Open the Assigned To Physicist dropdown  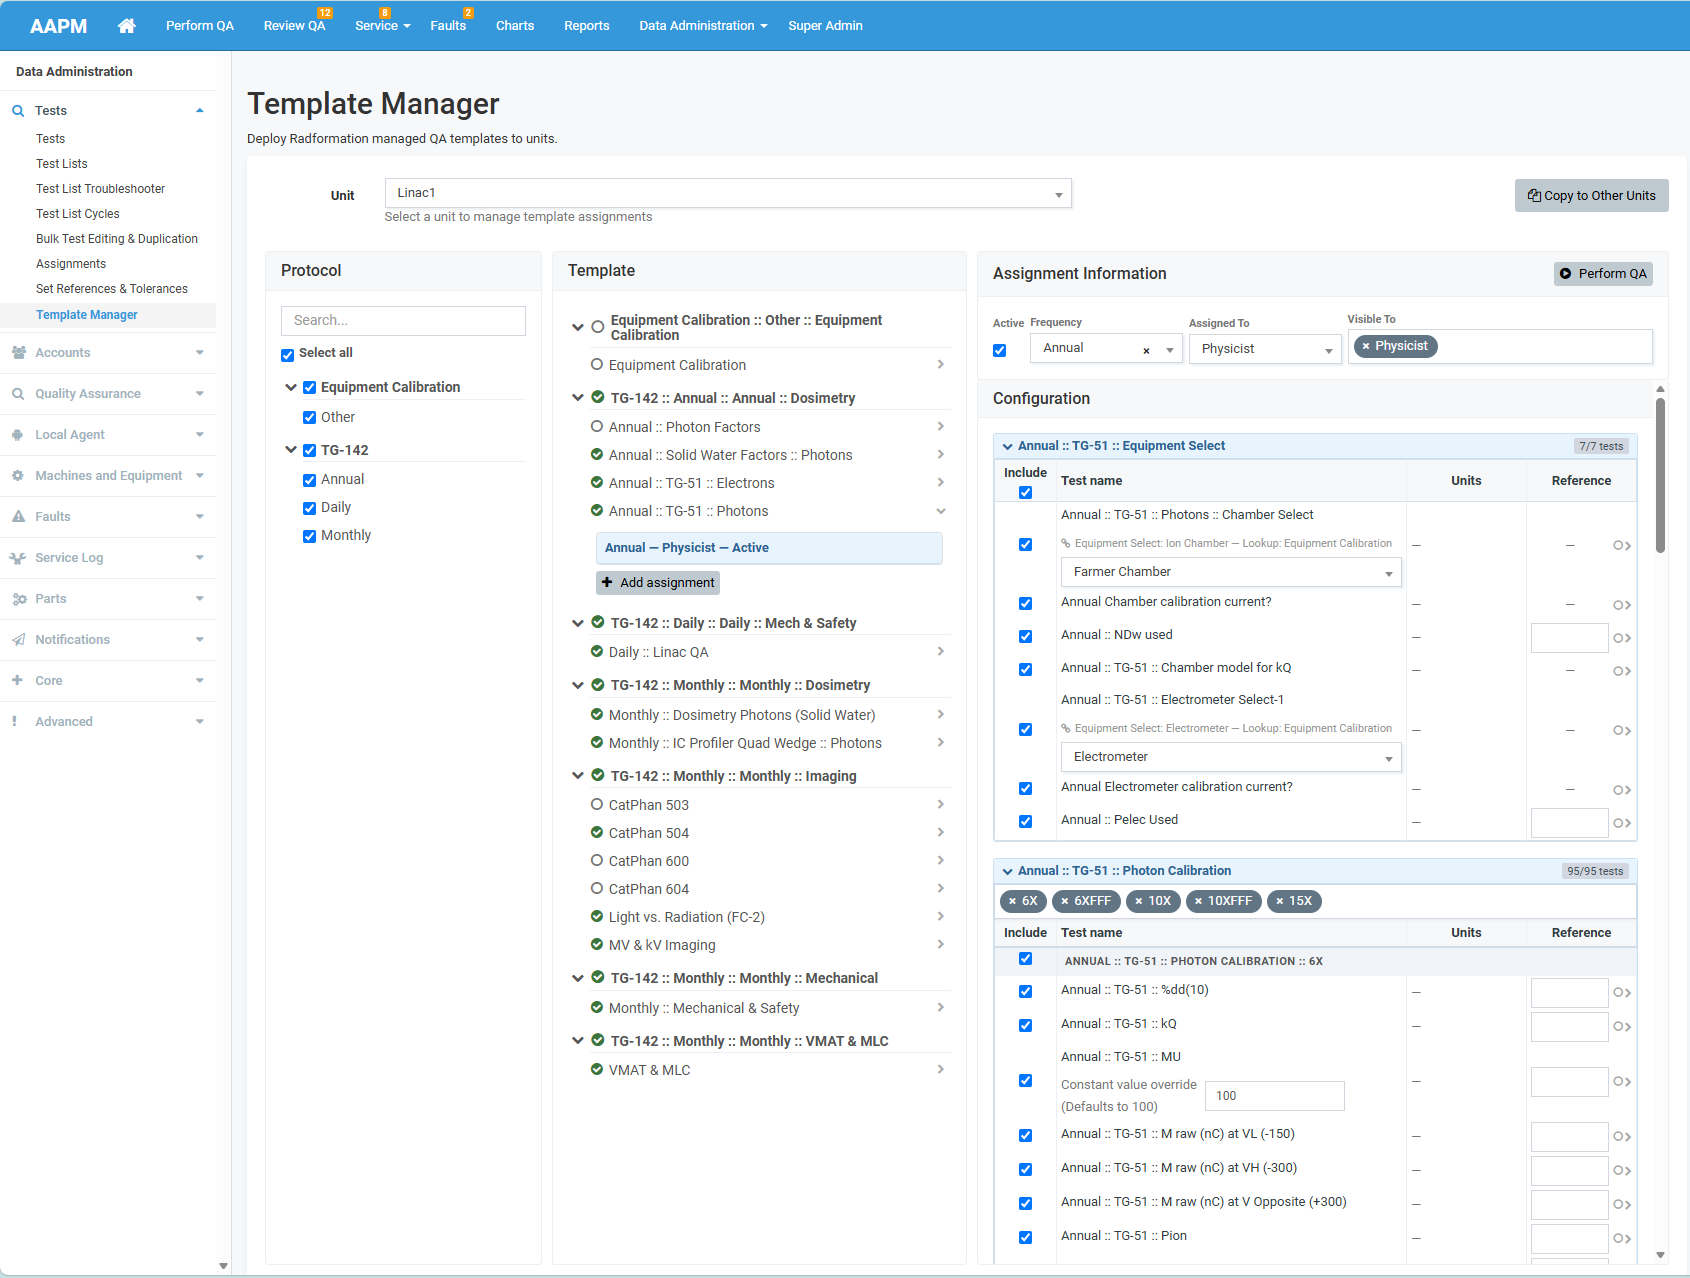[1265, 349]
